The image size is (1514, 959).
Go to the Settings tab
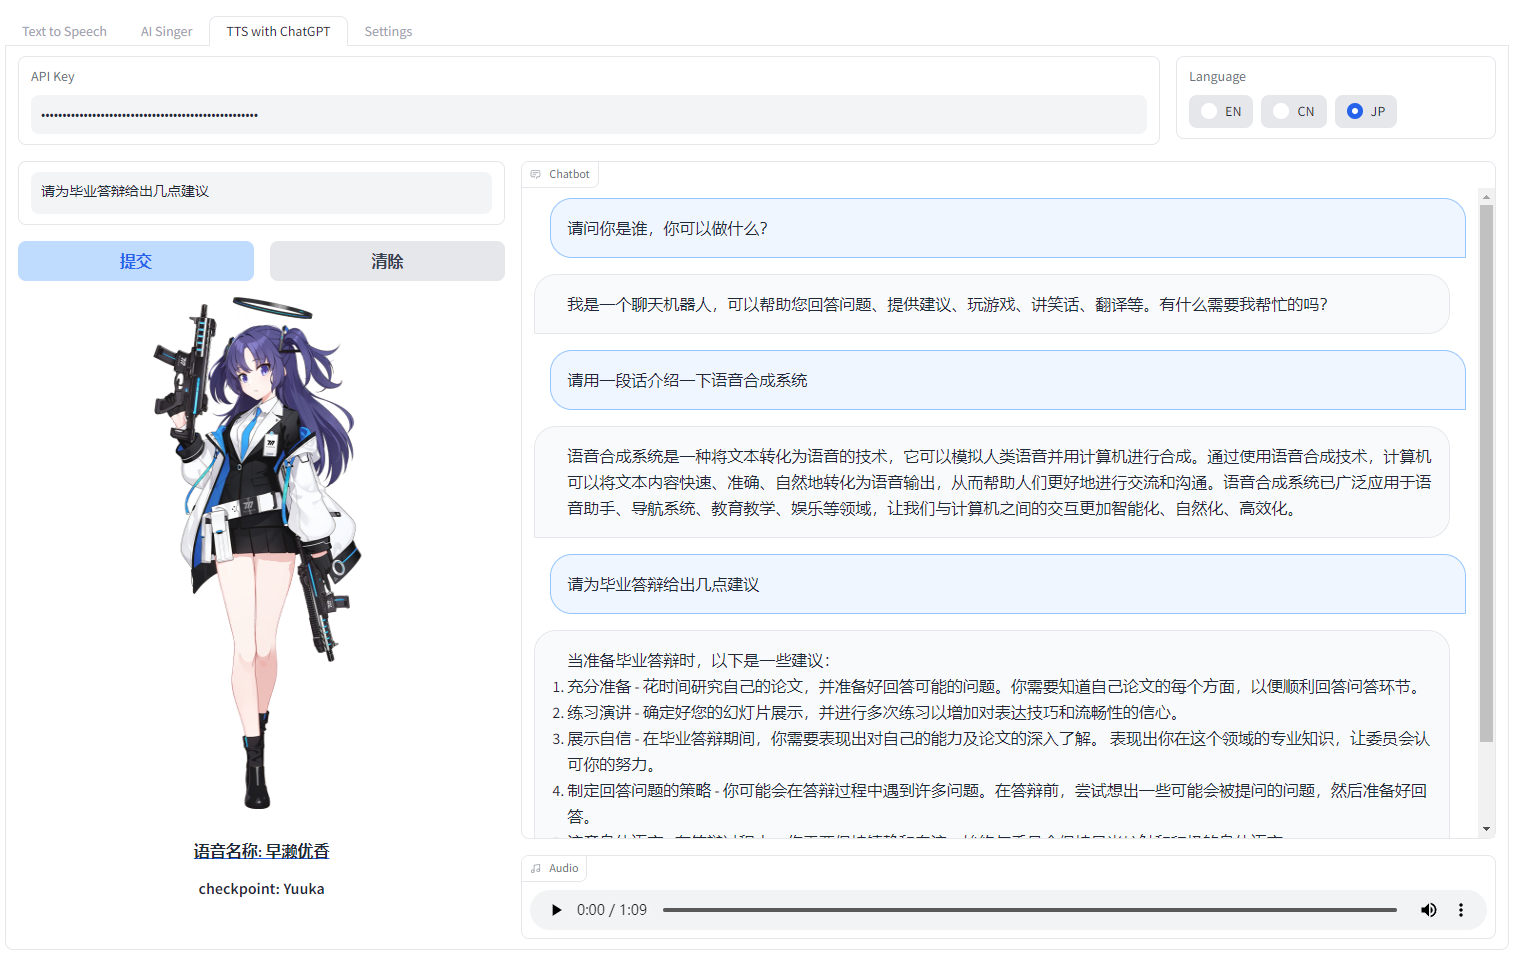tap(388, 31)
